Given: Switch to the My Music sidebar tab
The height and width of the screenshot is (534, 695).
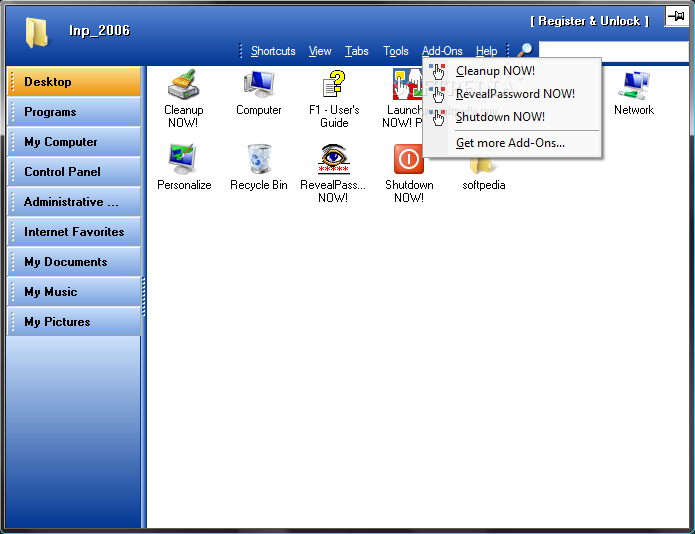Looking at the screenshot, I should (x=74, y=292).
